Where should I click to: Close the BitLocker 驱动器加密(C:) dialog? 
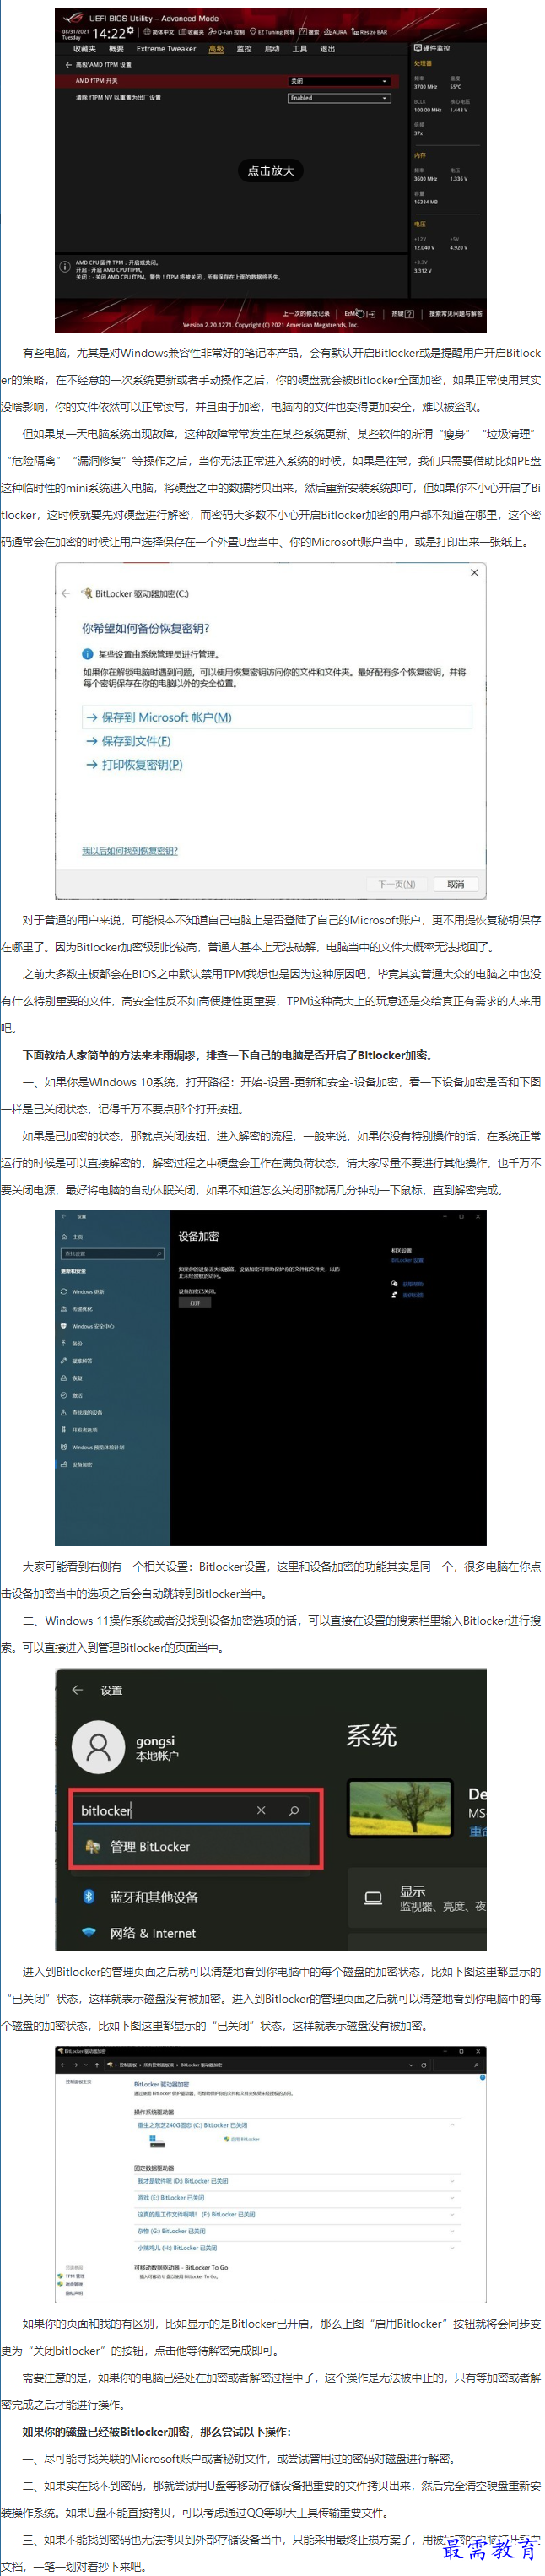click(x=474, y=573)
